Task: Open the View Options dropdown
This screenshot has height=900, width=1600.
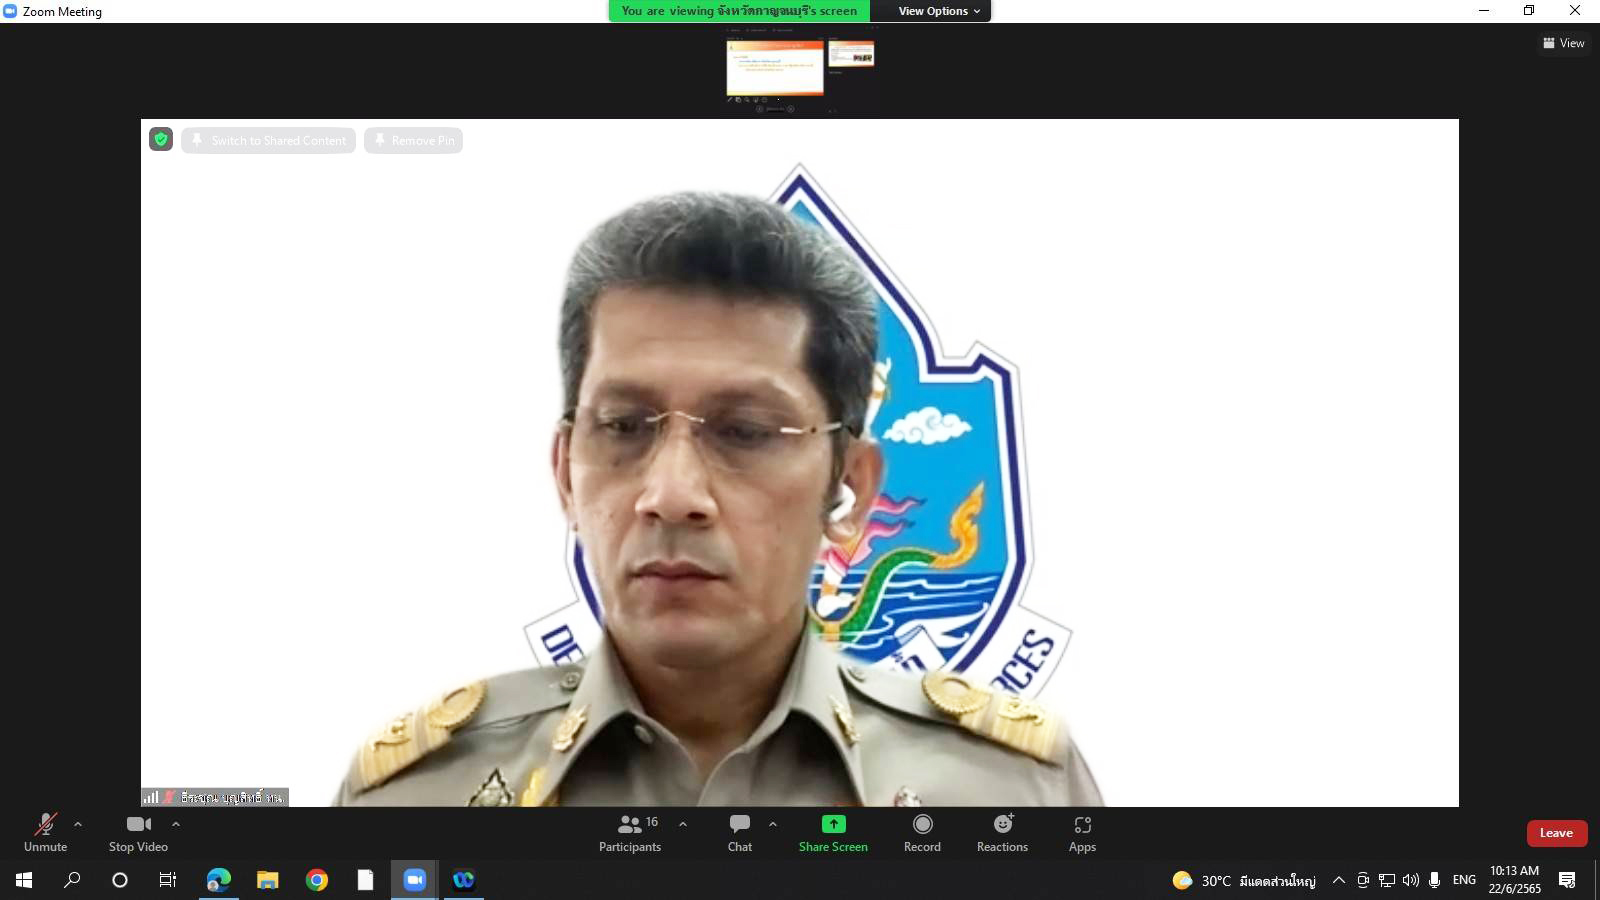Action: [x=938, y=11]
